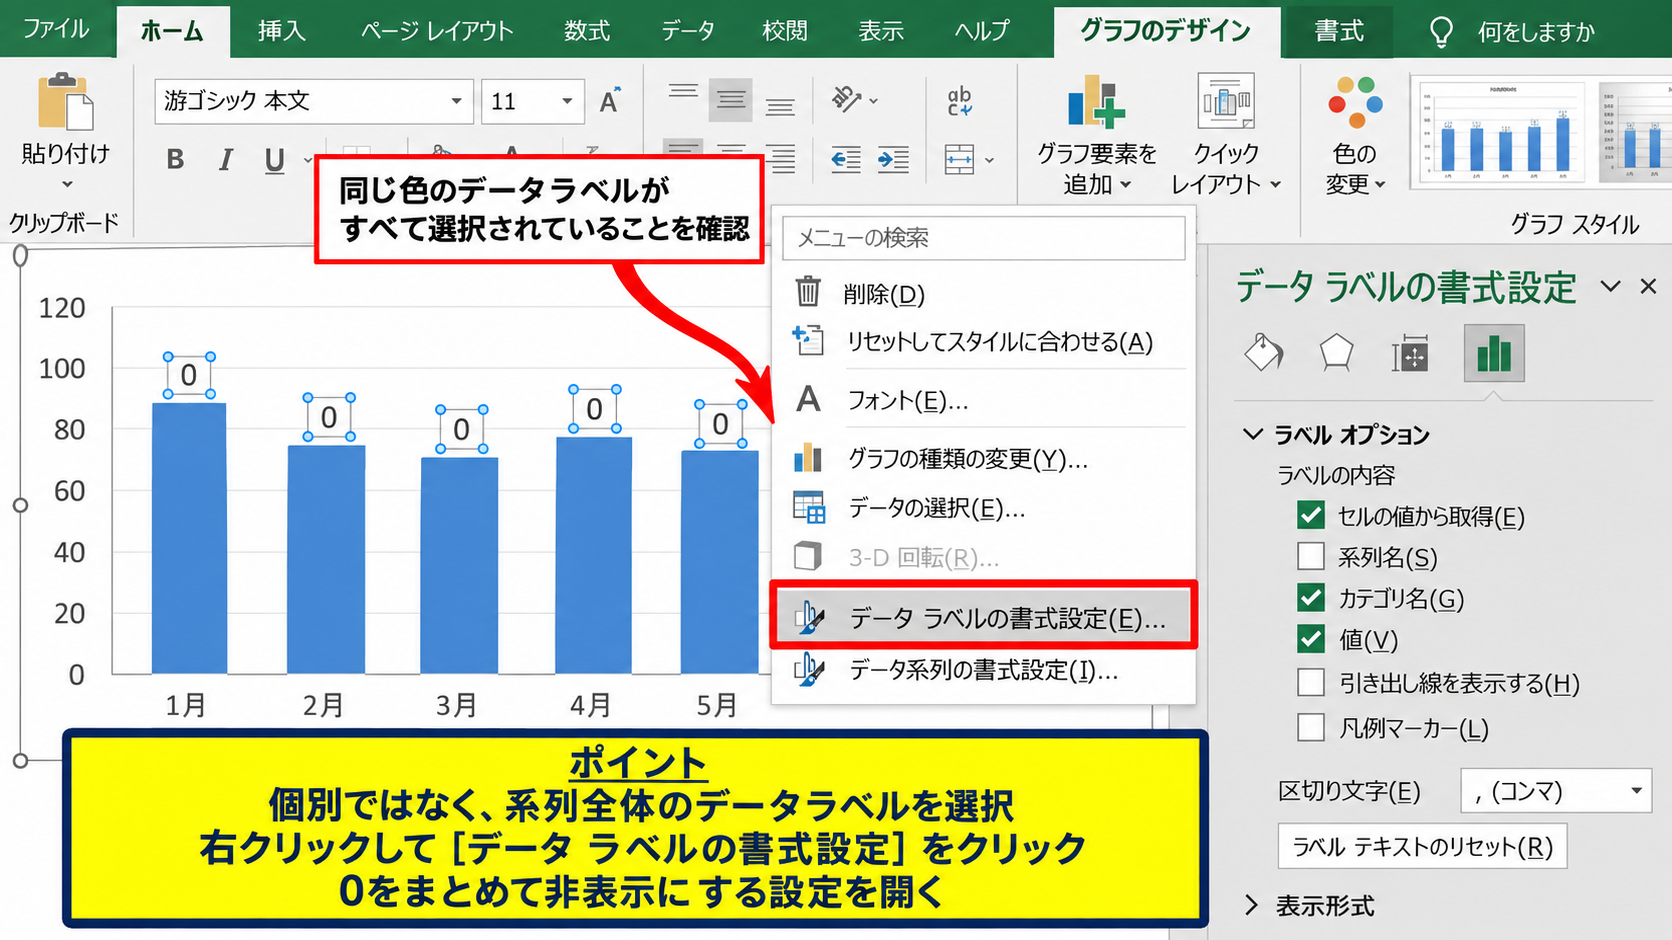The height and width of the screenshot is (940, 1672).
Task: Switch to 校閲 tab
Action: pos(784,31)
